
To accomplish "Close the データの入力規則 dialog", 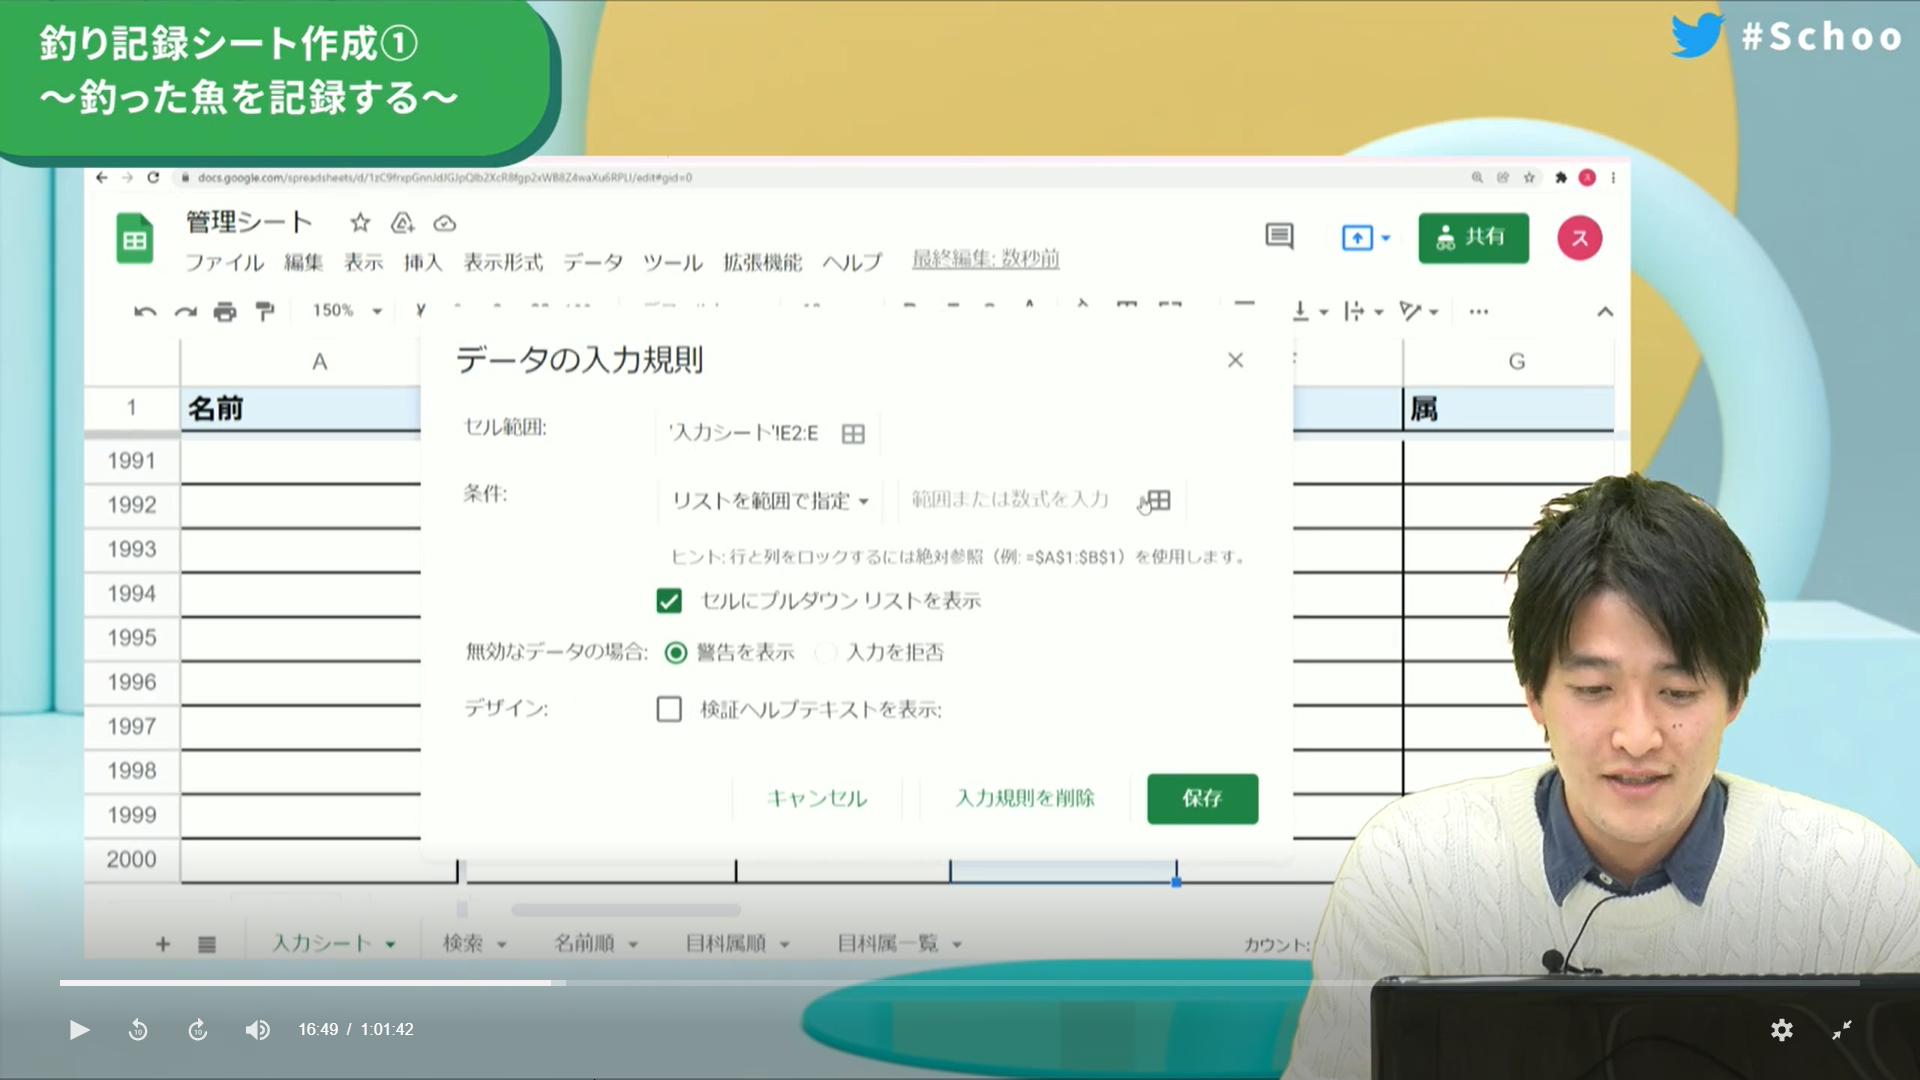I will click(1236, 360).
